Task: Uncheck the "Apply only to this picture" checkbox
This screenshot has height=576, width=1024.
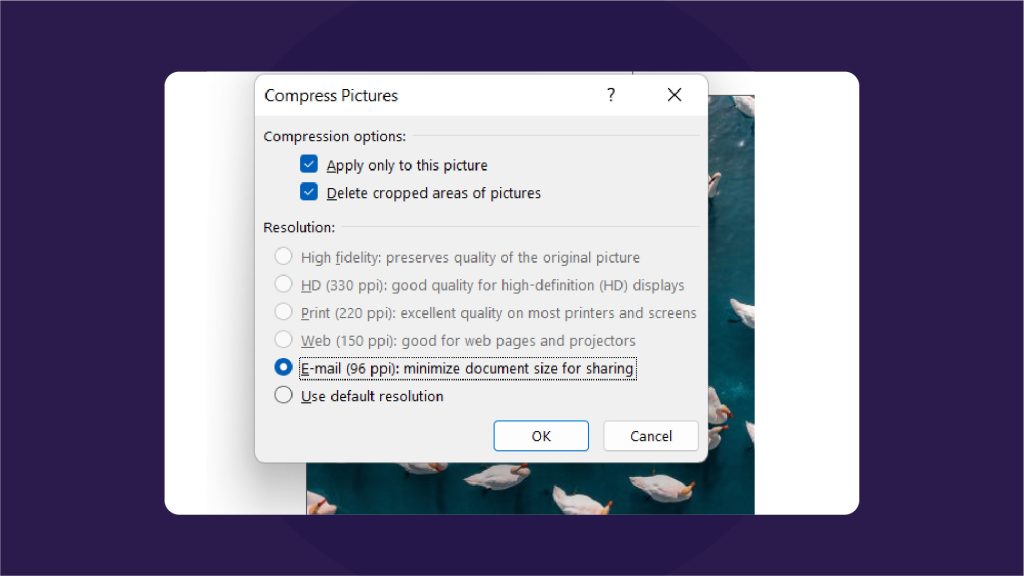Action: coord(309,165)
